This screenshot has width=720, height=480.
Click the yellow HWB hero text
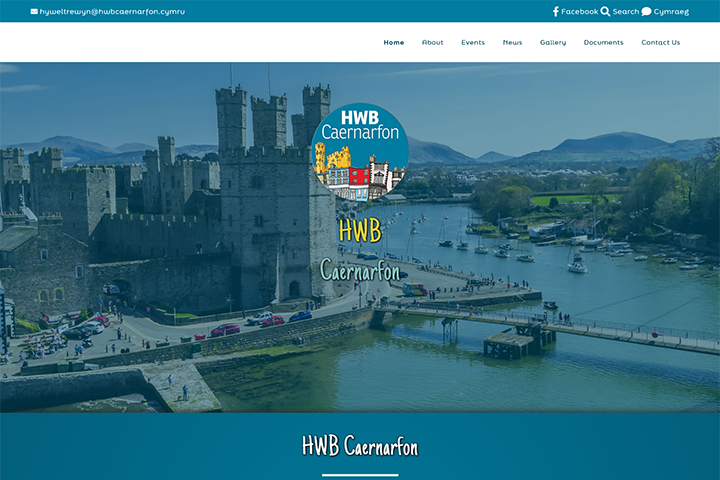(x=360, y=231)
